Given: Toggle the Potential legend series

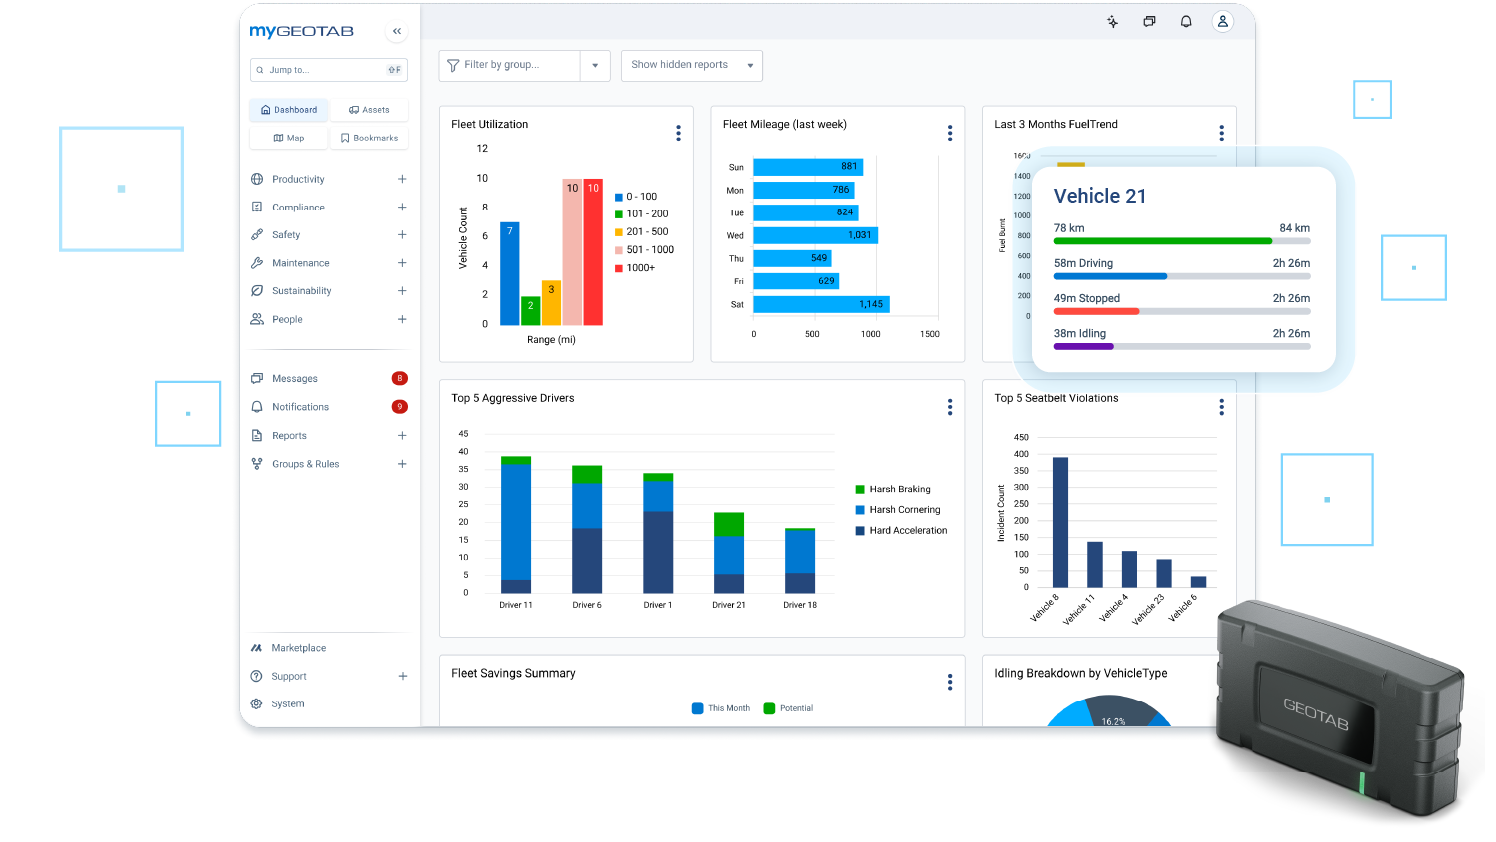Looking at the screenshot, I should click(x=789, y=708).
